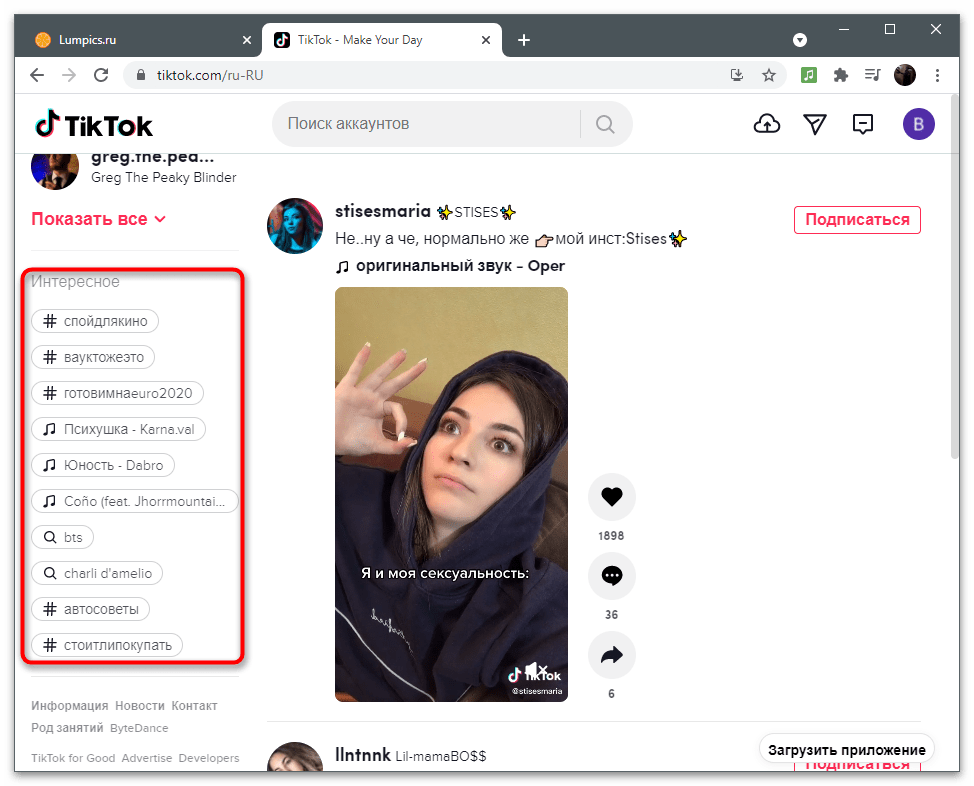Open the Новости footer link
This screenshot has height=786, width=974.
coord(140,706)
